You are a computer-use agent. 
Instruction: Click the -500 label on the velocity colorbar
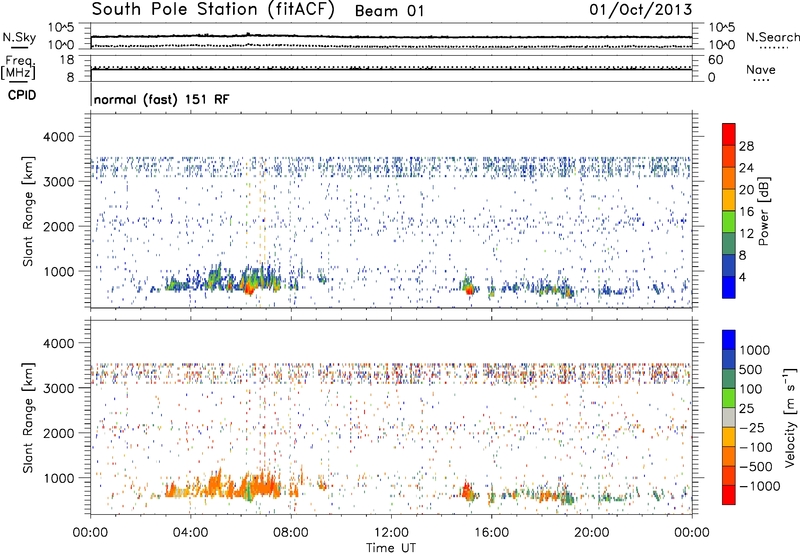(x=755, y=467)
